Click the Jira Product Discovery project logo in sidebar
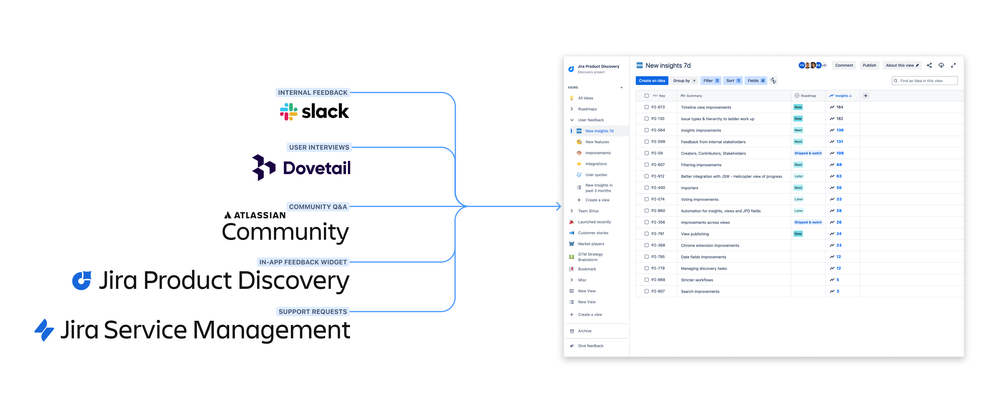The width and height of the screenshot is (999, 400). [x=571, y=69]
